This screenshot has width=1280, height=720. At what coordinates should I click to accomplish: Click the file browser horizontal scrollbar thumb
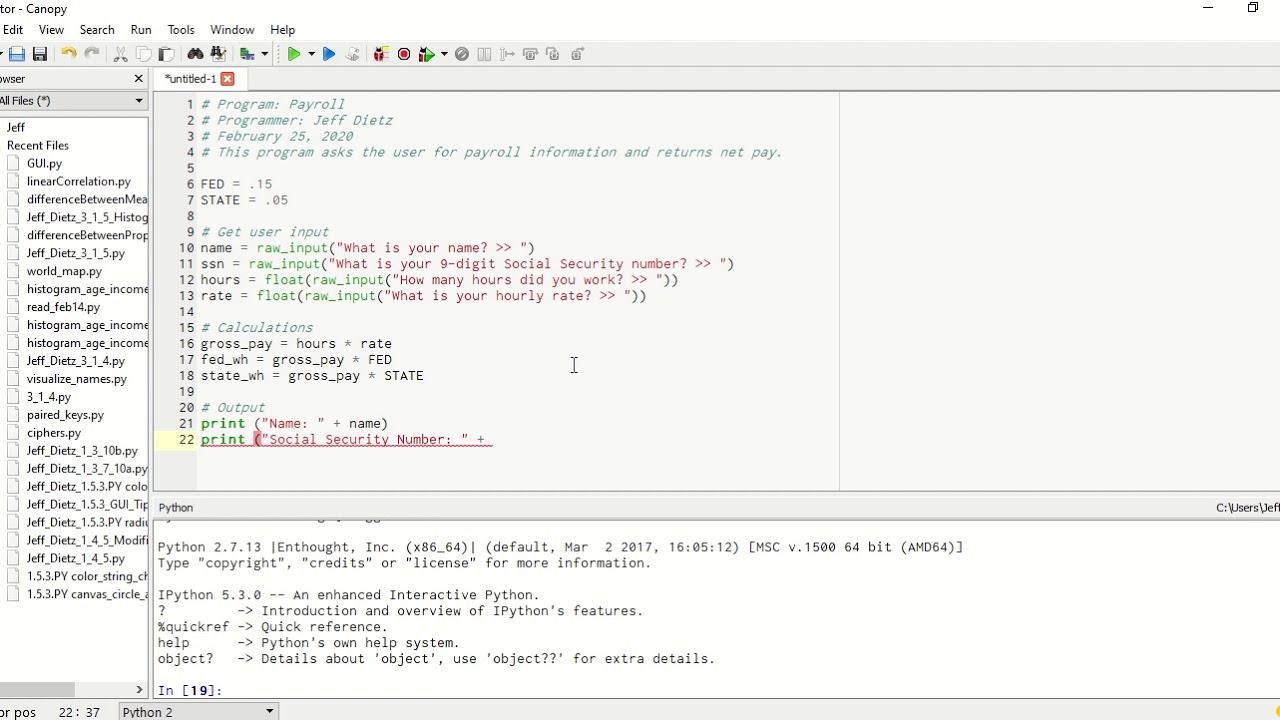tap(37, 690)
